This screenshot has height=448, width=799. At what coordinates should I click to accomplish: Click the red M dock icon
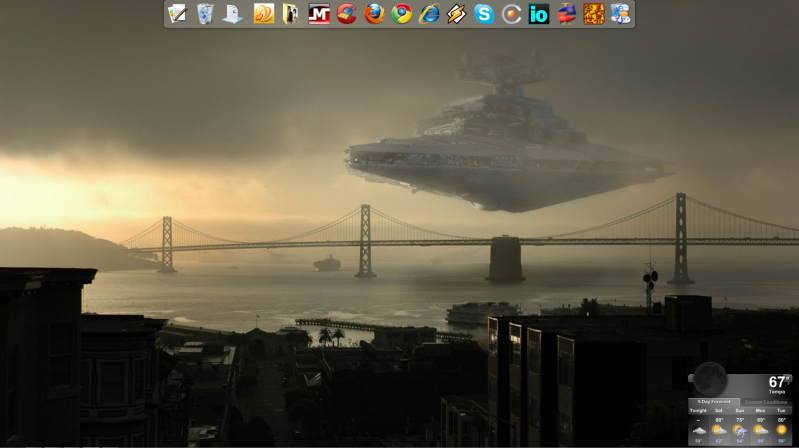tap(319, 14)
